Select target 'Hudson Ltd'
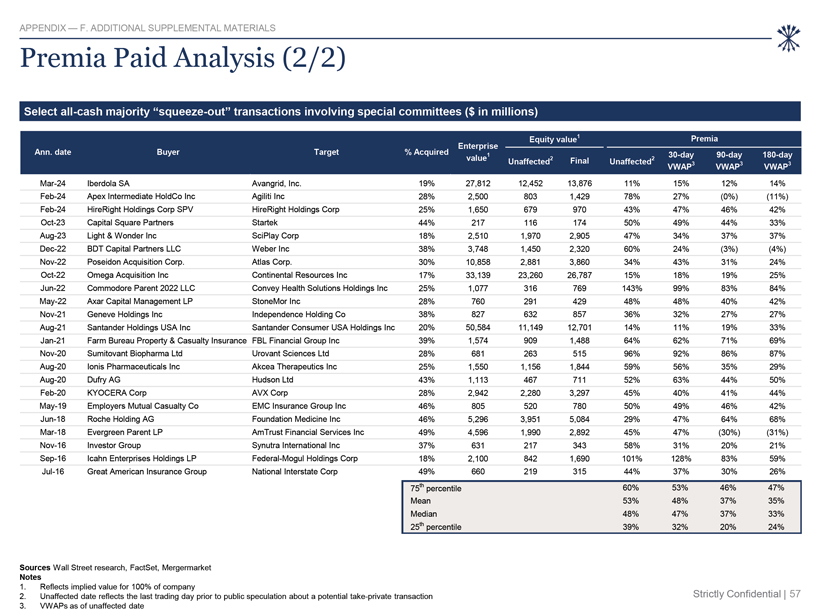 [272, 380]
